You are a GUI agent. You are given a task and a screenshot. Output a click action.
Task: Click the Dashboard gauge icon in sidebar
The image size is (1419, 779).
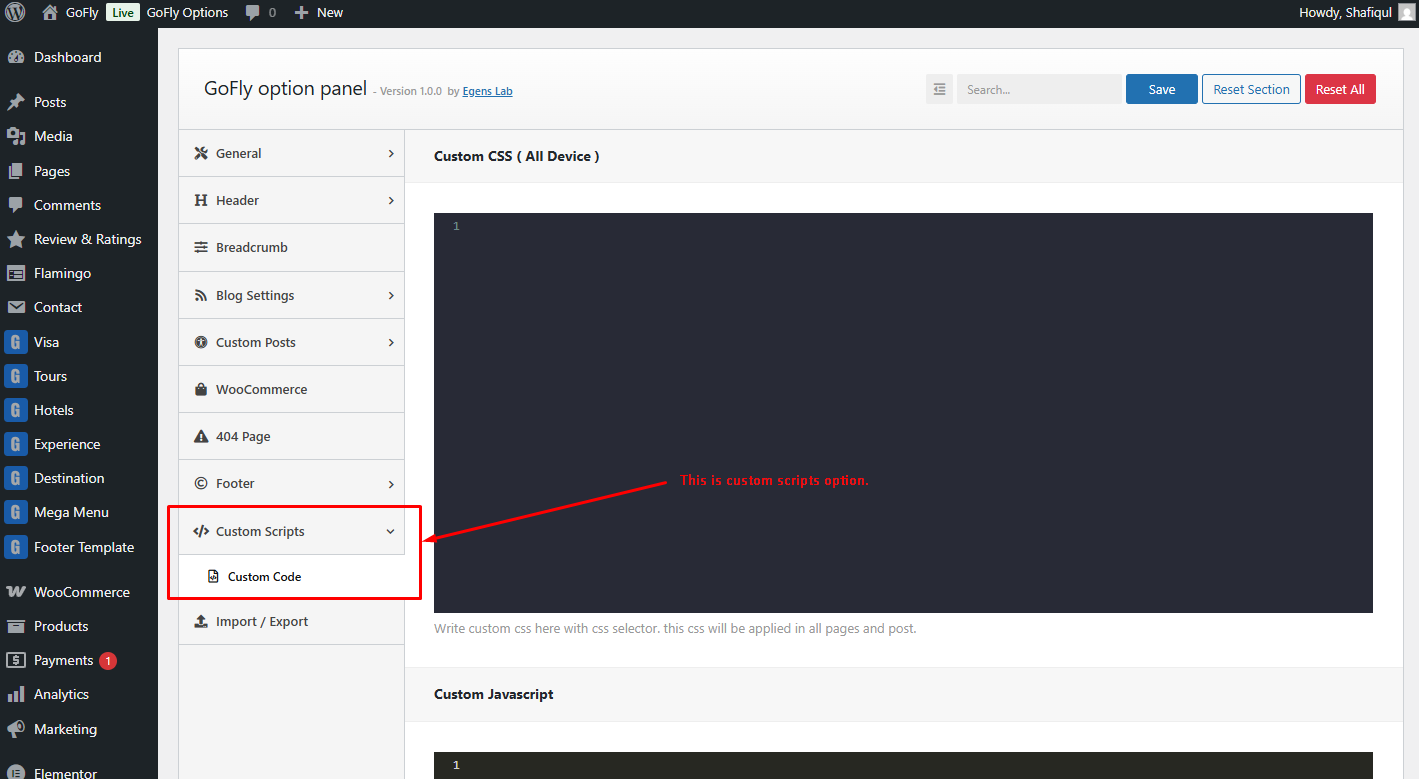click(x=16, y=57)
